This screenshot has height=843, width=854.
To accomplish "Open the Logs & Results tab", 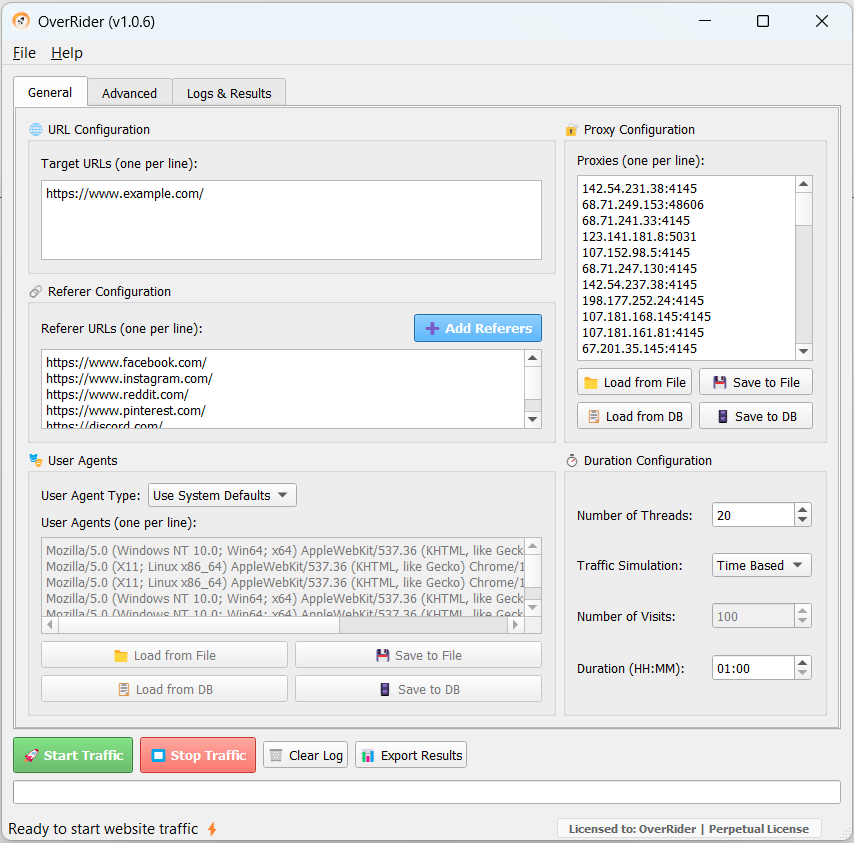I will [x=229, y=93].
